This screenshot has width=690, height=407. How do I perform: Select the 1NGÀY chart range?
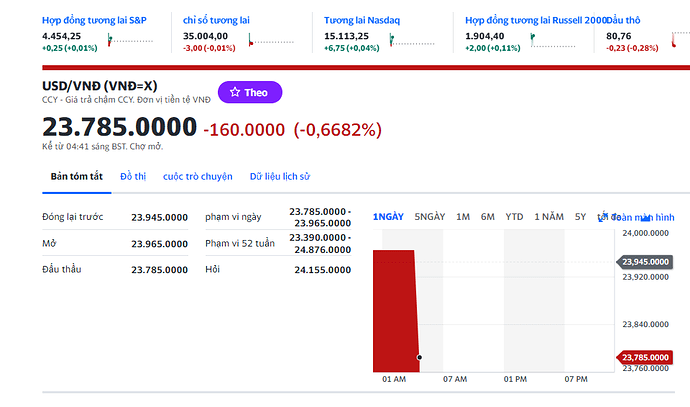[x=388, y=217]
